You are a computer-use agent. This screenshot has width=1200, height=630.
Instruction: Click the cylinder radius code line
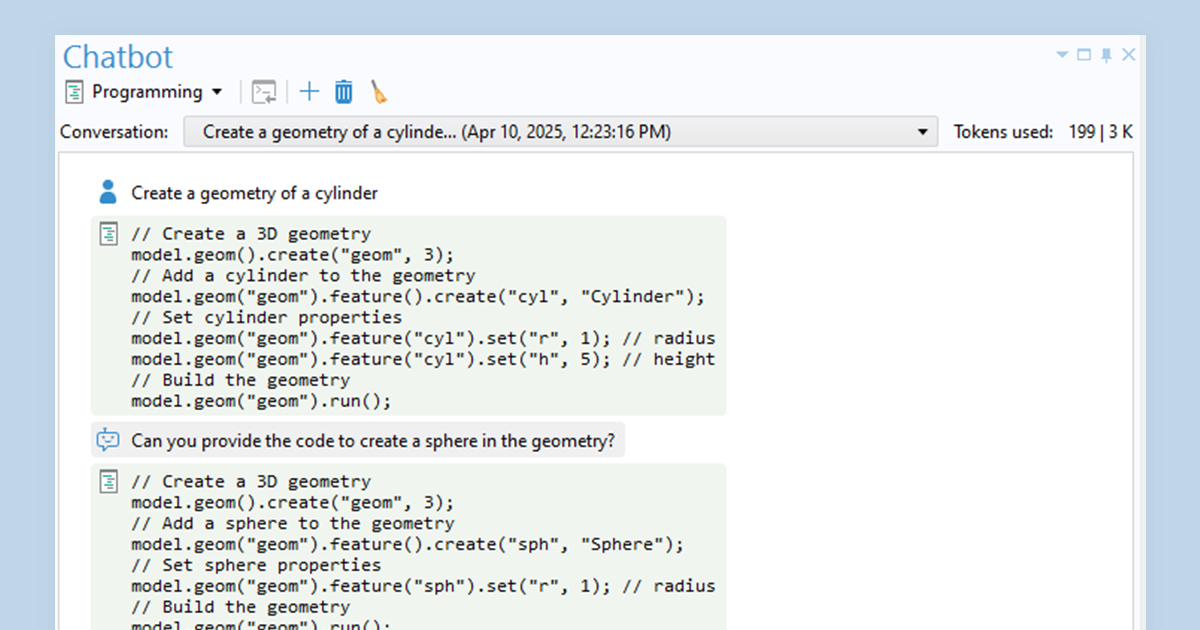[x=422, y=338]
